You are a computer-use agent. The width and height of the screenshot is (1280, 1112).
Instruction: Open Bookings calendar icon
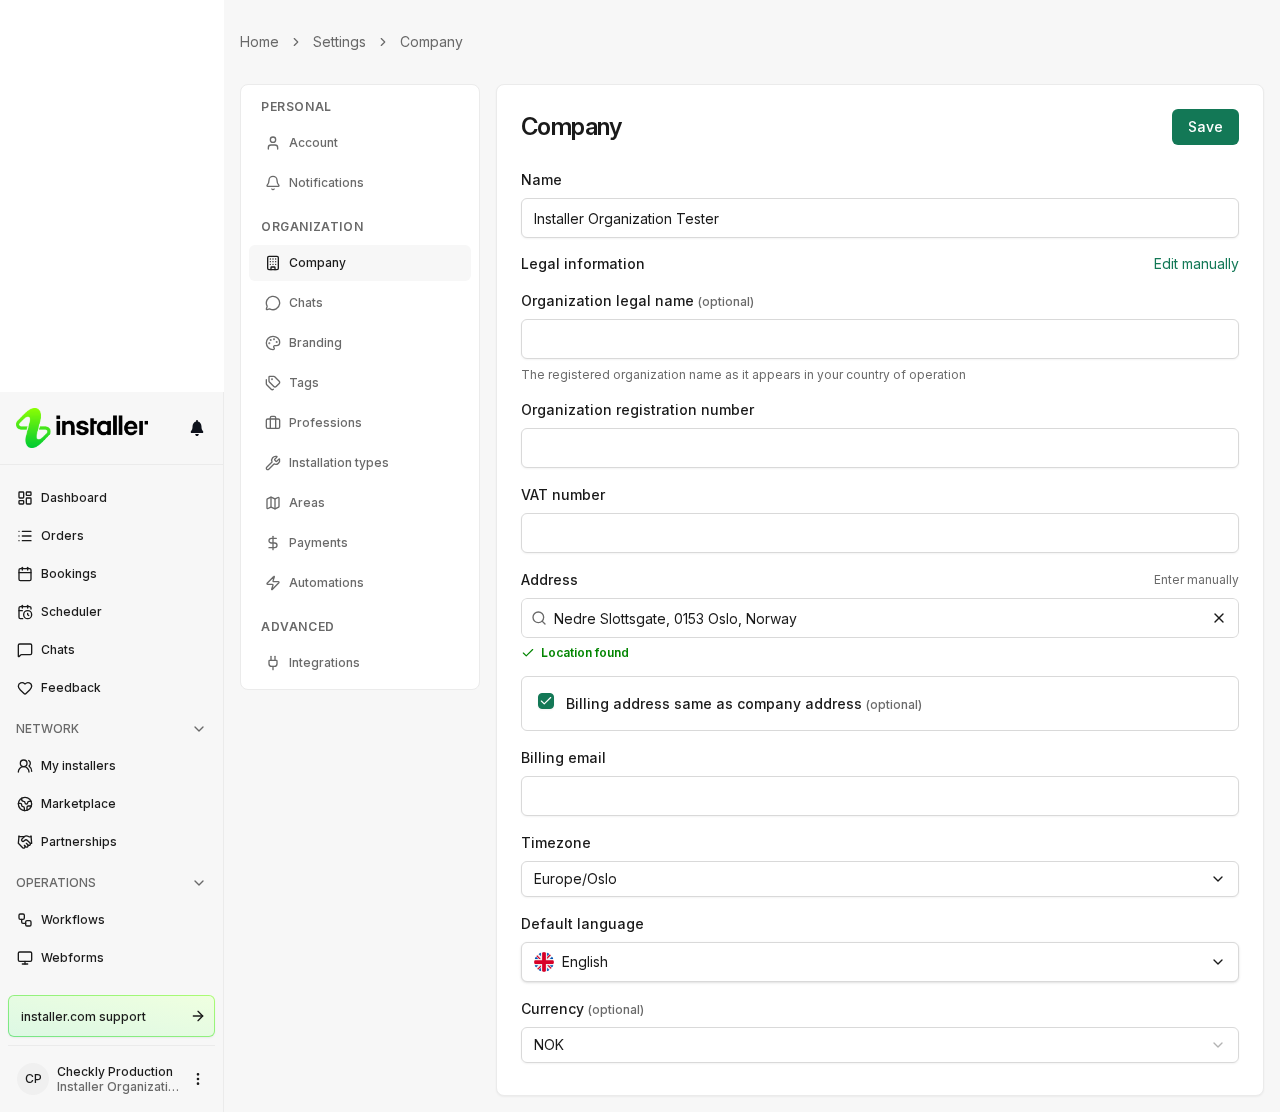click(25, 574)
